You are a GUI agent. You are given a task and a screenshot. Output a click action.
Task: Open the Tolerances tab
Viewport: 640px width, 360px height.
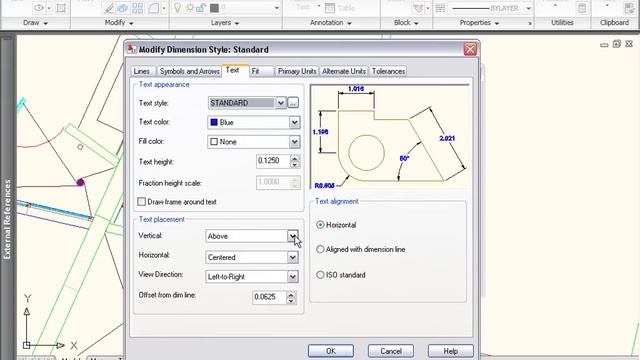click(388, 71)
